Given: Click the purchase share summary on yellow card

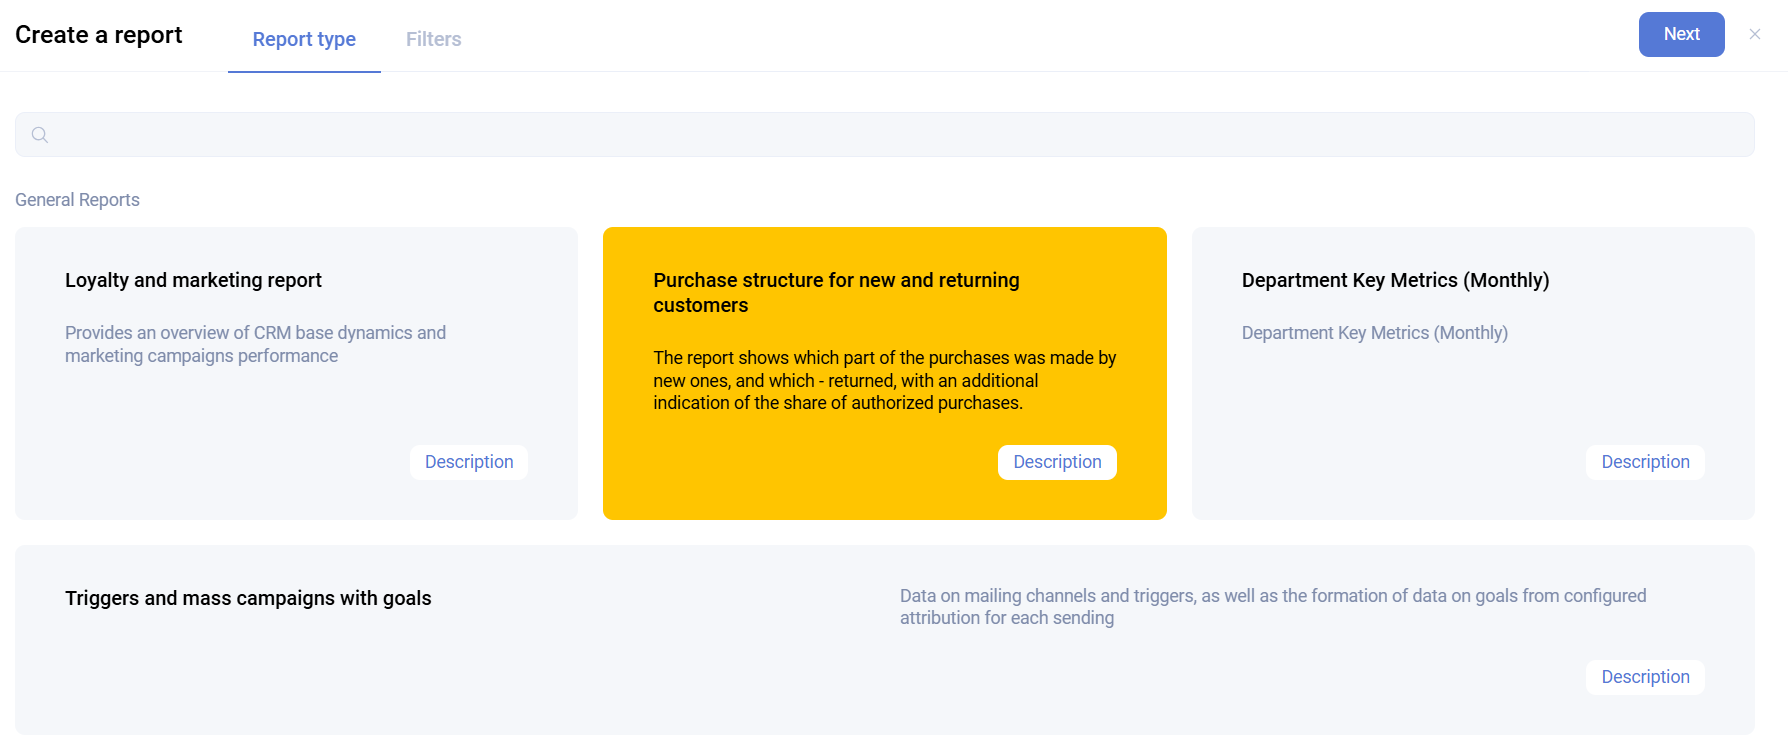Looking at the screenshot, I should tap(884, 380).
